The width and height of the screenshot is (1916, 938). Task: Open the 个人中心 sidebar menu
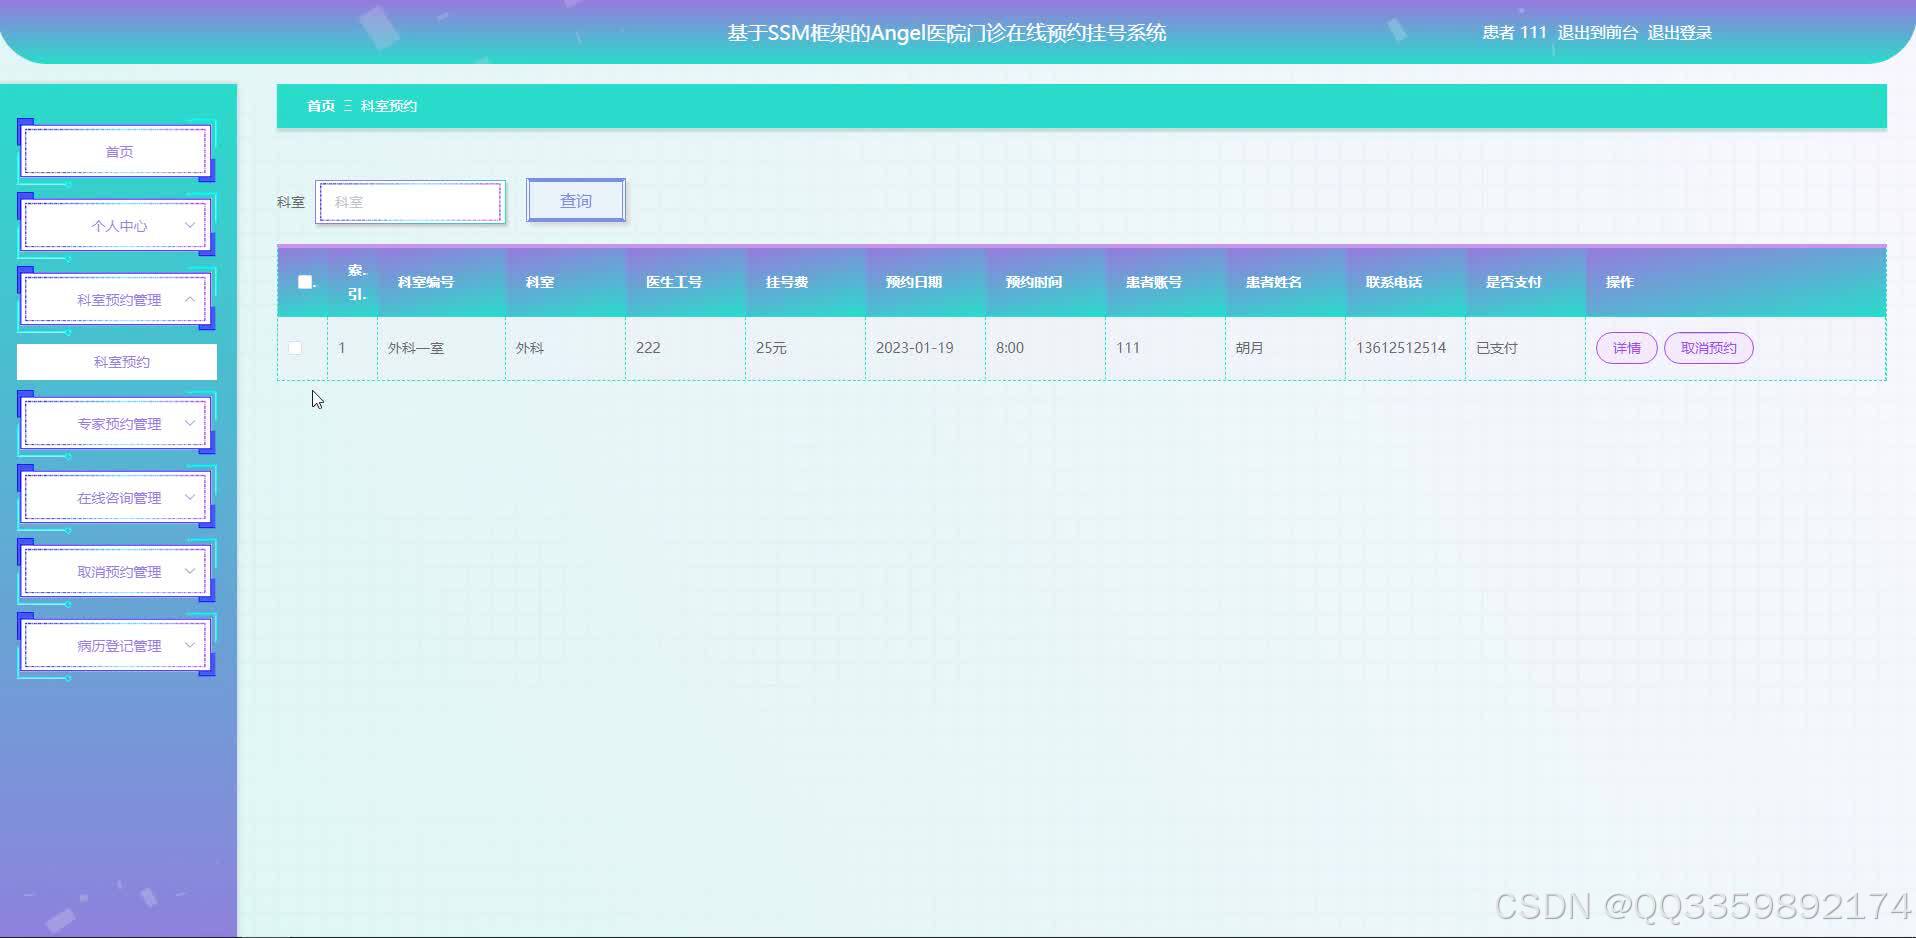tap(116, 226)
